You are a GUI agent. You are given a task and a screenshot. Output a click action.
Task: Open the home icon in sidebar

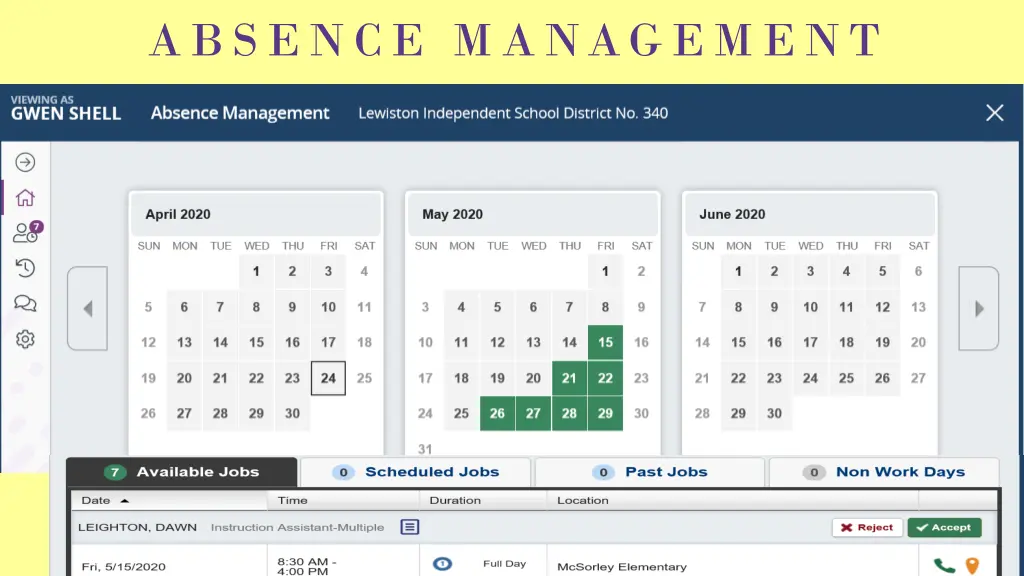point(25,197)
